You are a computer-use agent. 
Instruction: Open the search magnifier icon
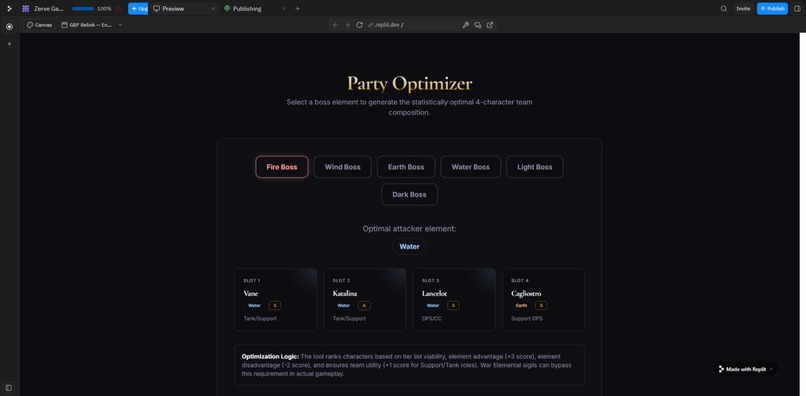[x=724, y=9]
